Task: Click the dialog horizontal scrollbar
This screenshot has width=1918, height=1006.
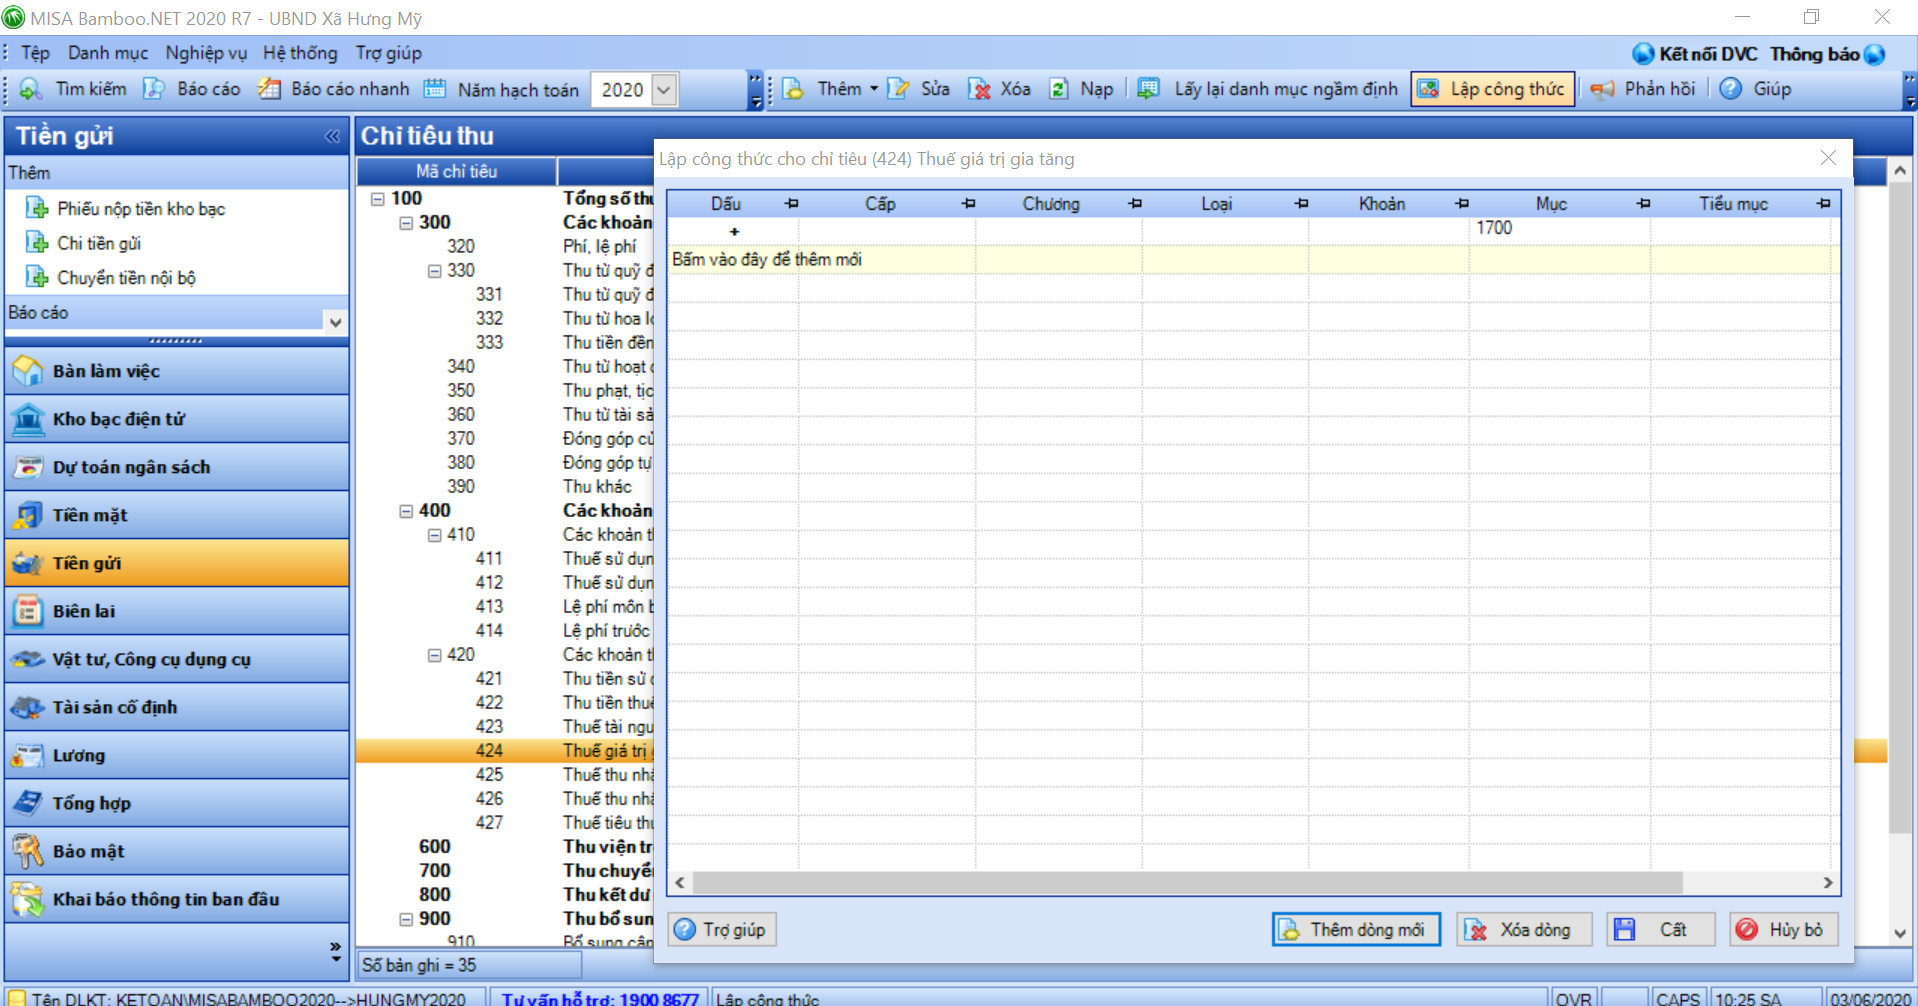Action: (1186, 883)
